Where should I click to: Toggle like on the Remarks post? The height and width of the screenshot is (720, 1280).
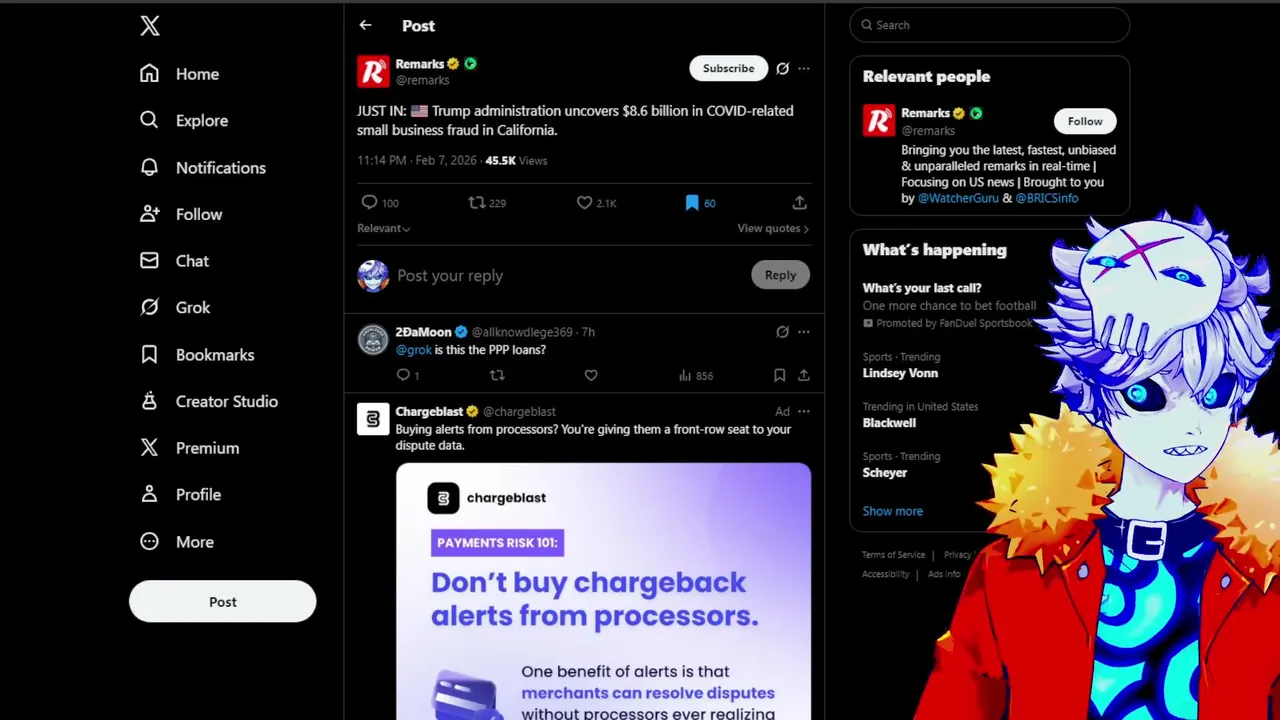point(596,203)
